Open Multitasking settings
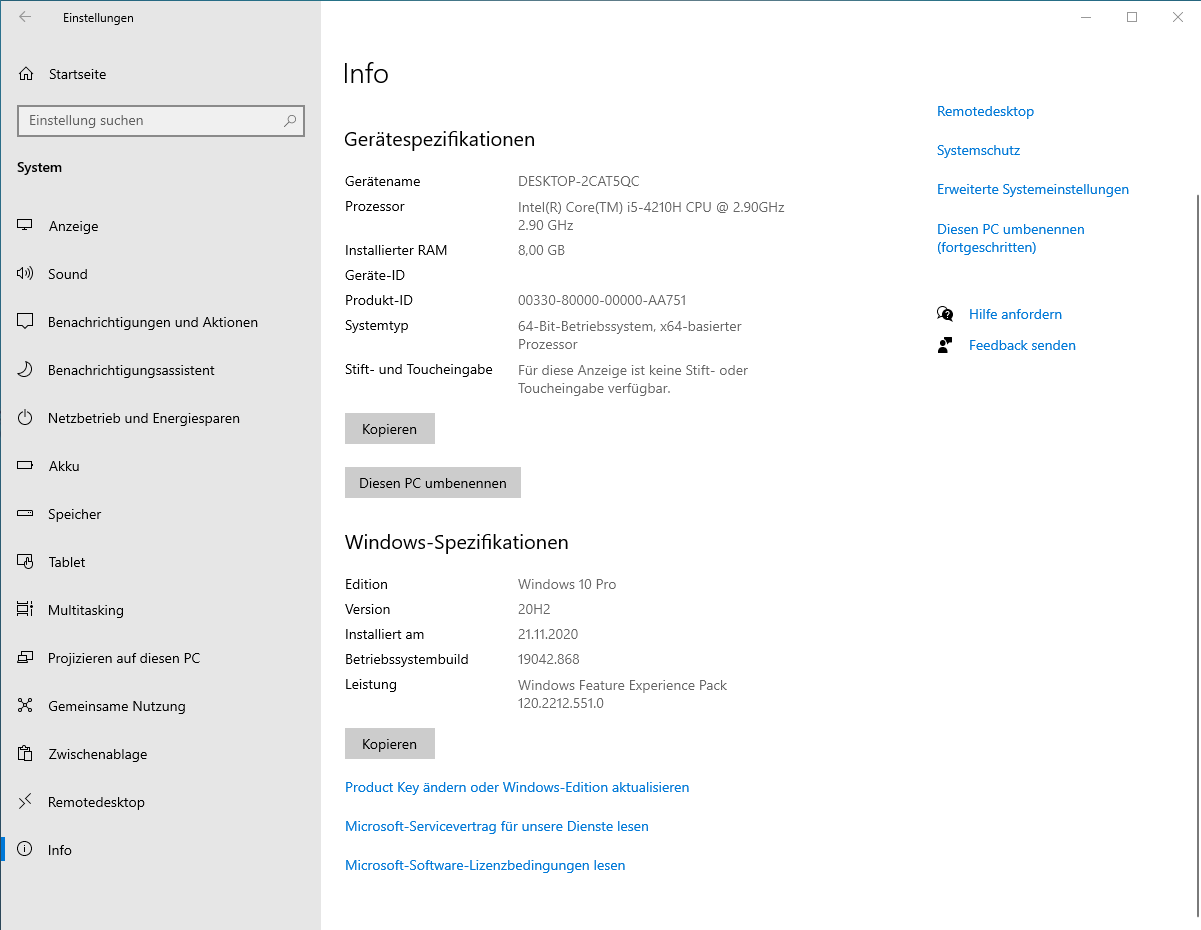 pyautogui.click(x=161, y=610)
